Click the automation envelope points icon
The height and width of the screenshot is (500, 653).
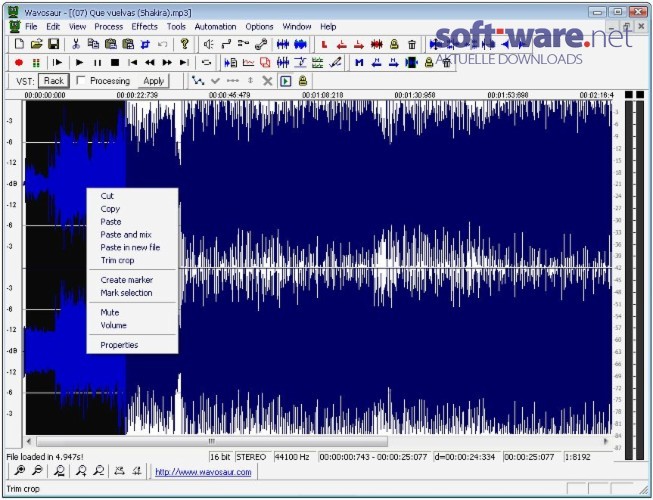(198, 81)
